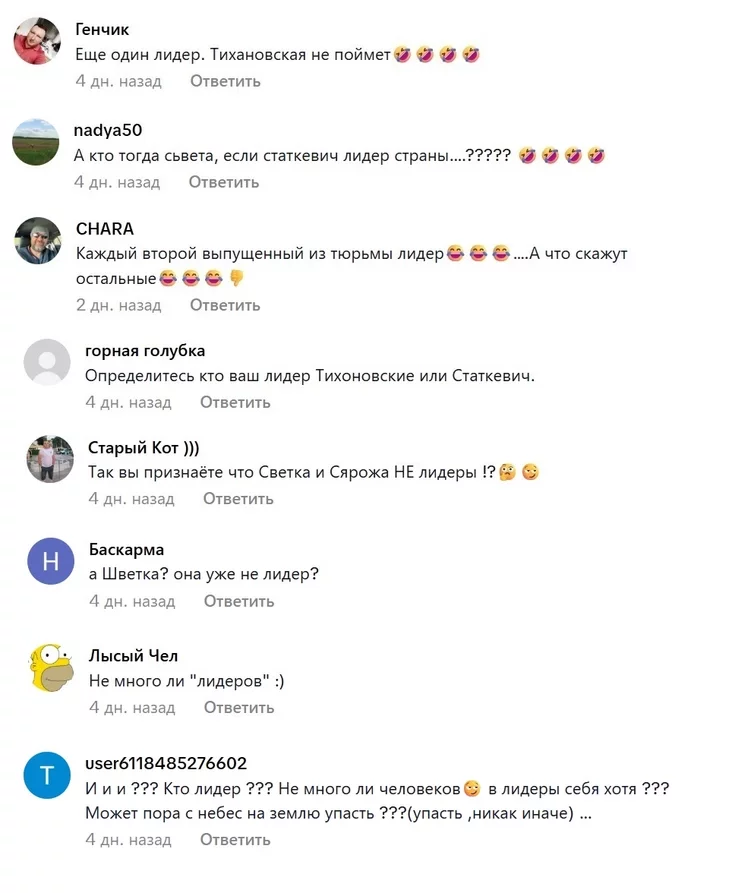Click горная голубка's default gray avatar
This screenshot has height=893, width=732.
pos(47,362)
